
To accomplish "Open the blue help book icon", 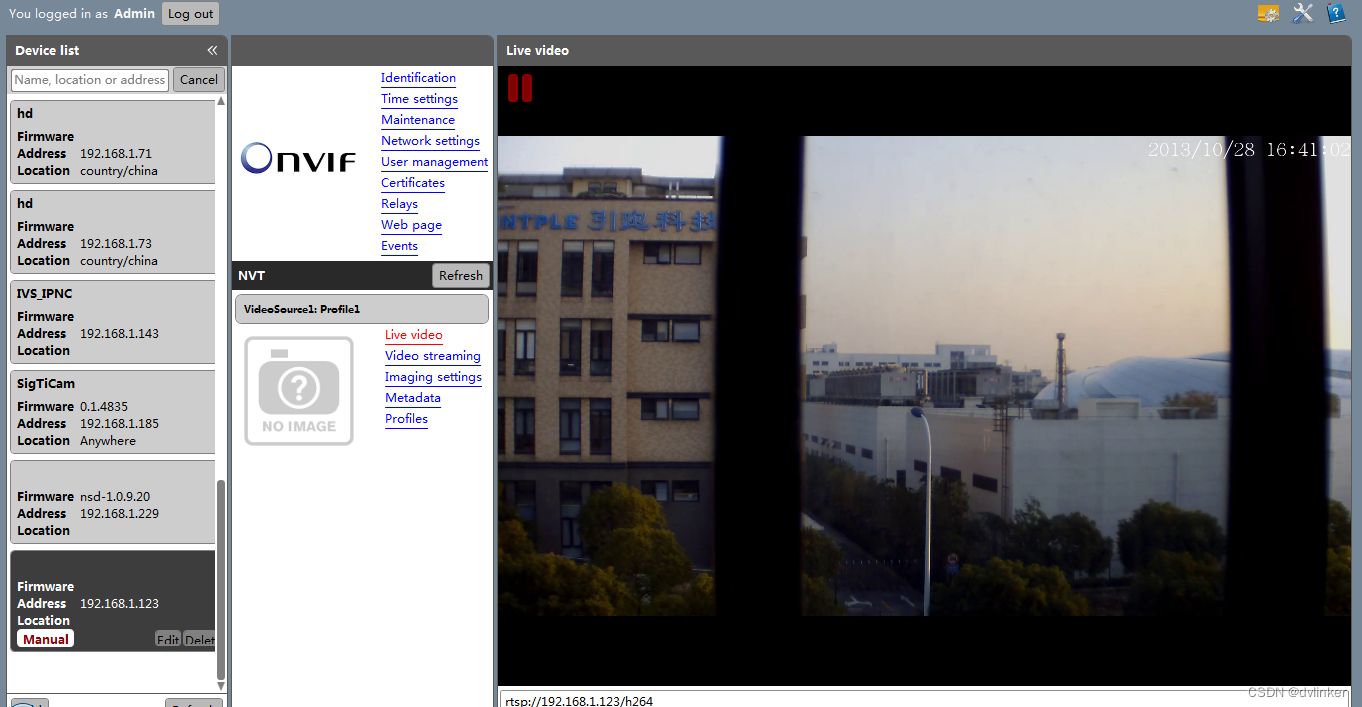I will 1336,13.
